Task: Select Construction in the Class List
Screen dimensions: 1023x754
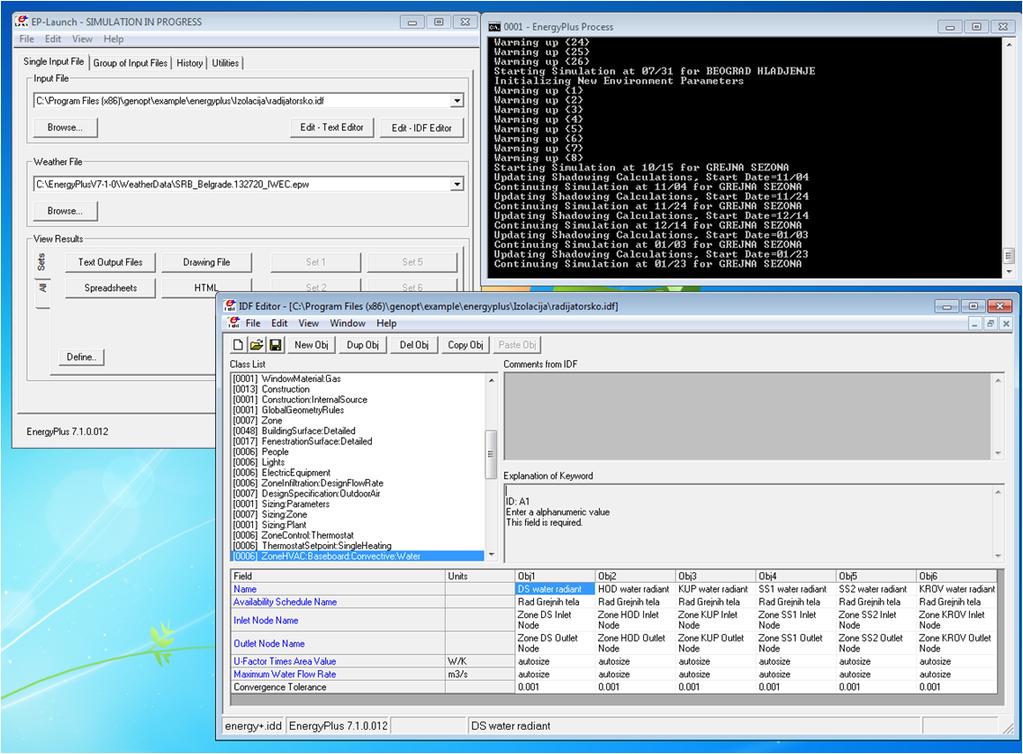Action: pyautogui.click(x=286, y=389)
